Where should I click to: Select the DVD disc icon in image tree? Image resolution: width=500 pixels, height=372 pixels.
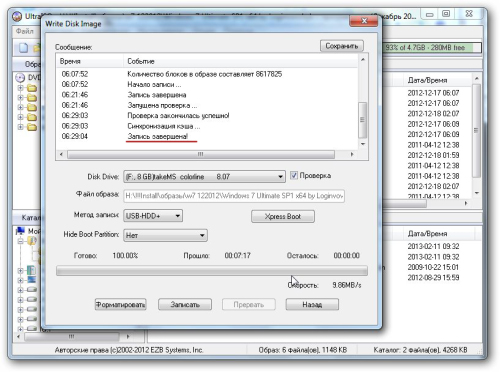(x=20, y=78)
